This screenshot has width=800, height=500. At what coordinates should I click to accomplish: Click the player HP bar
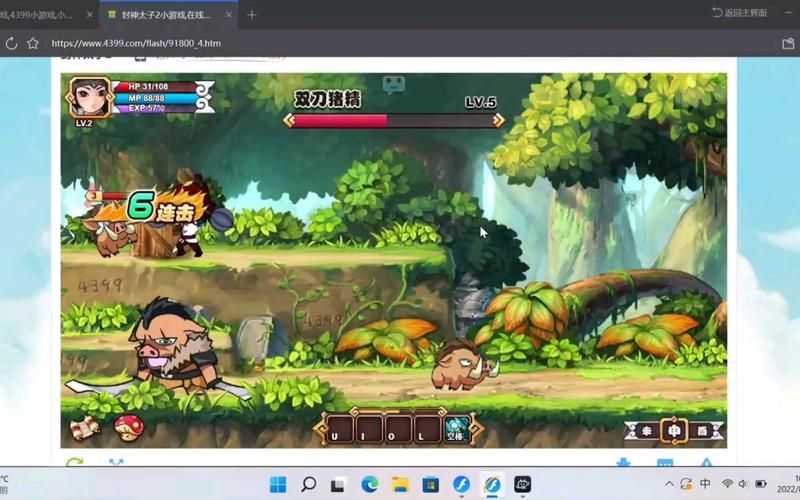[157, 87]
